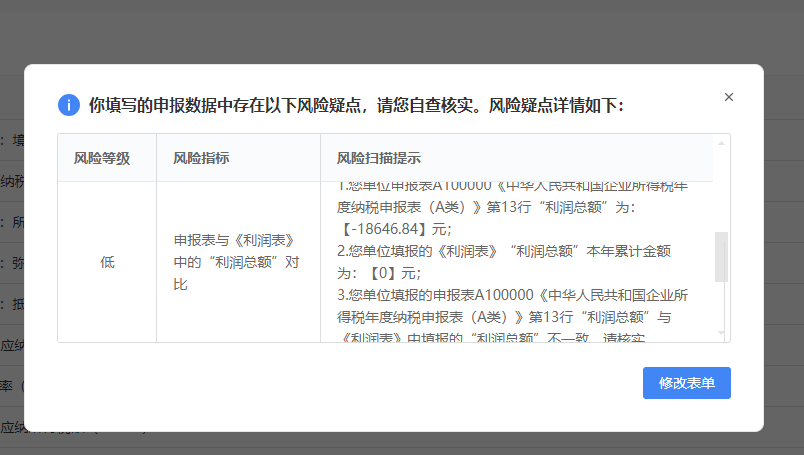Image resolution: width=804 pixels, height=455 pixels.
Task: Click the line starting 2.您单位填报的《利润表》
Action: (504, 251)
